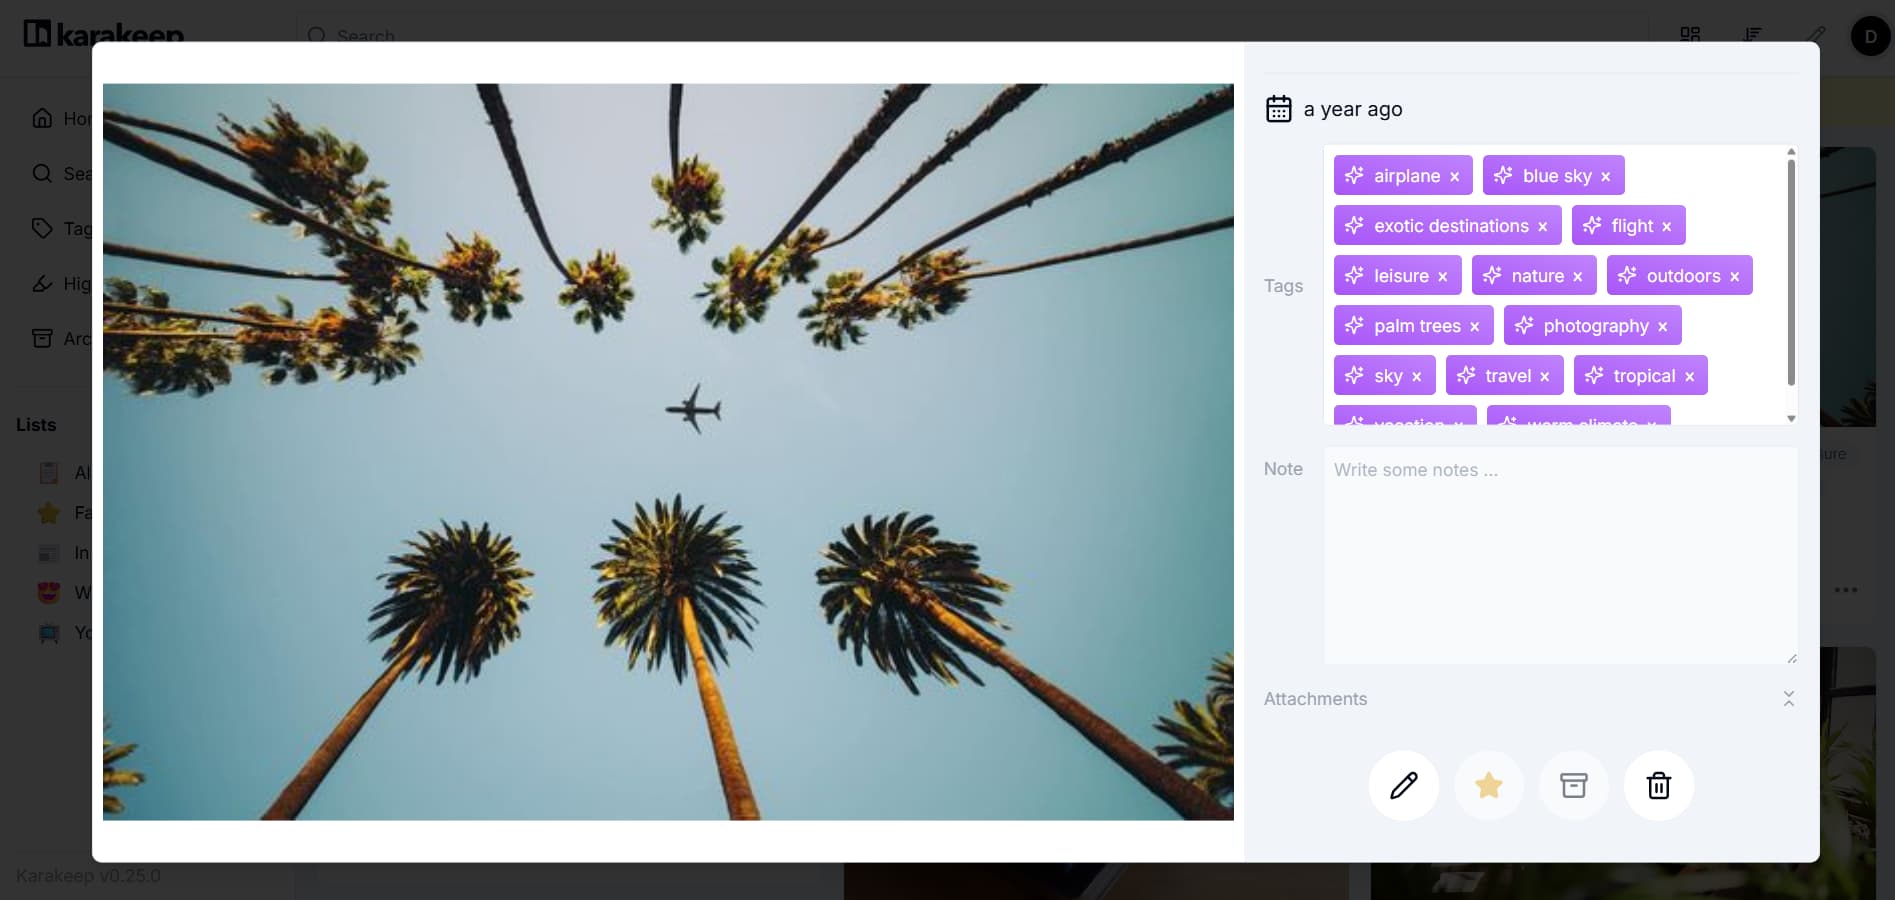Remove the tropical tag
This screenshot has width=1895, height=900.
(x=1689, y=376)
